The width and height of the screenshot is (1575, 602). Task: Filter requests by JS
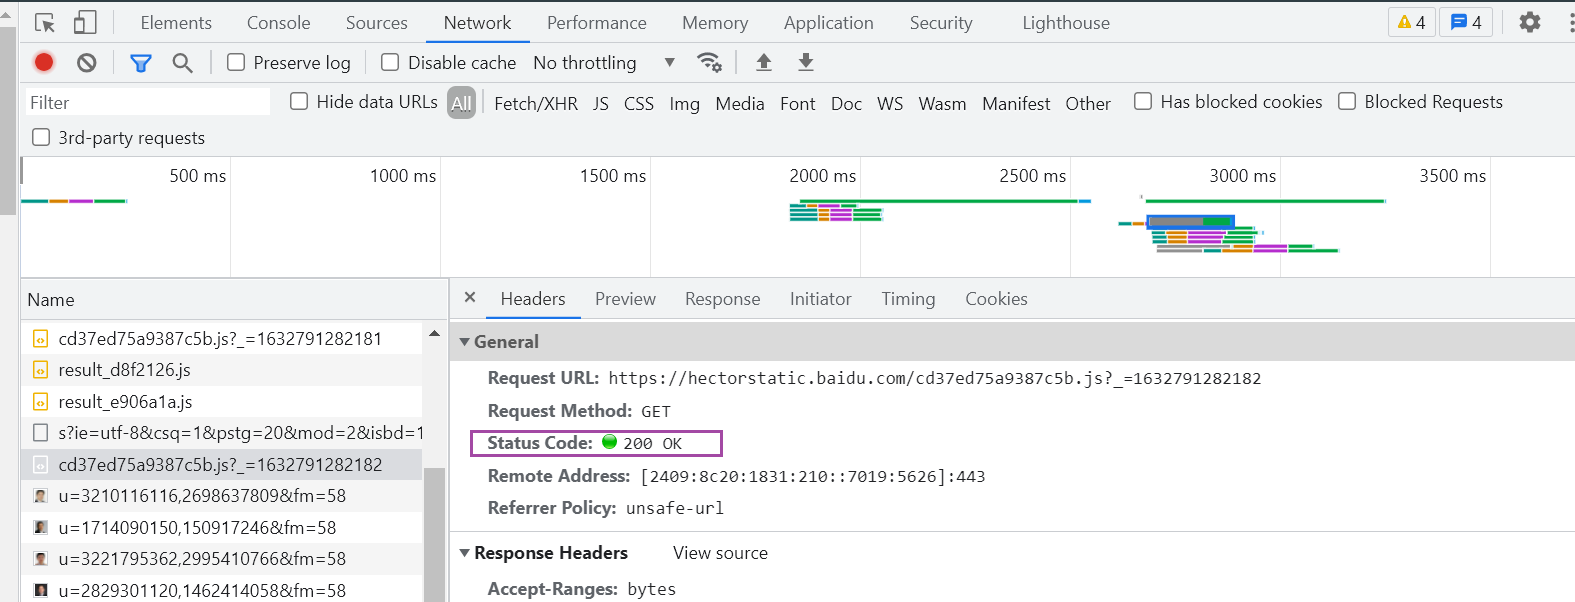600,103
